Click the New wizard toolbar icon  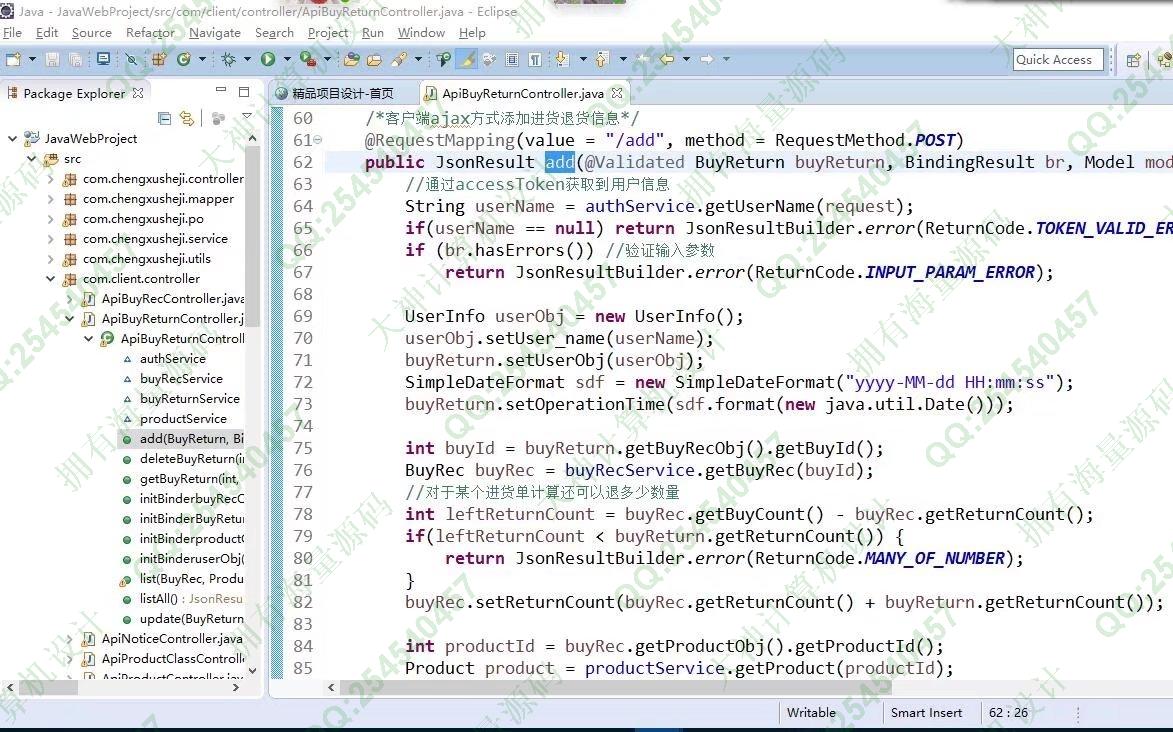13,59
